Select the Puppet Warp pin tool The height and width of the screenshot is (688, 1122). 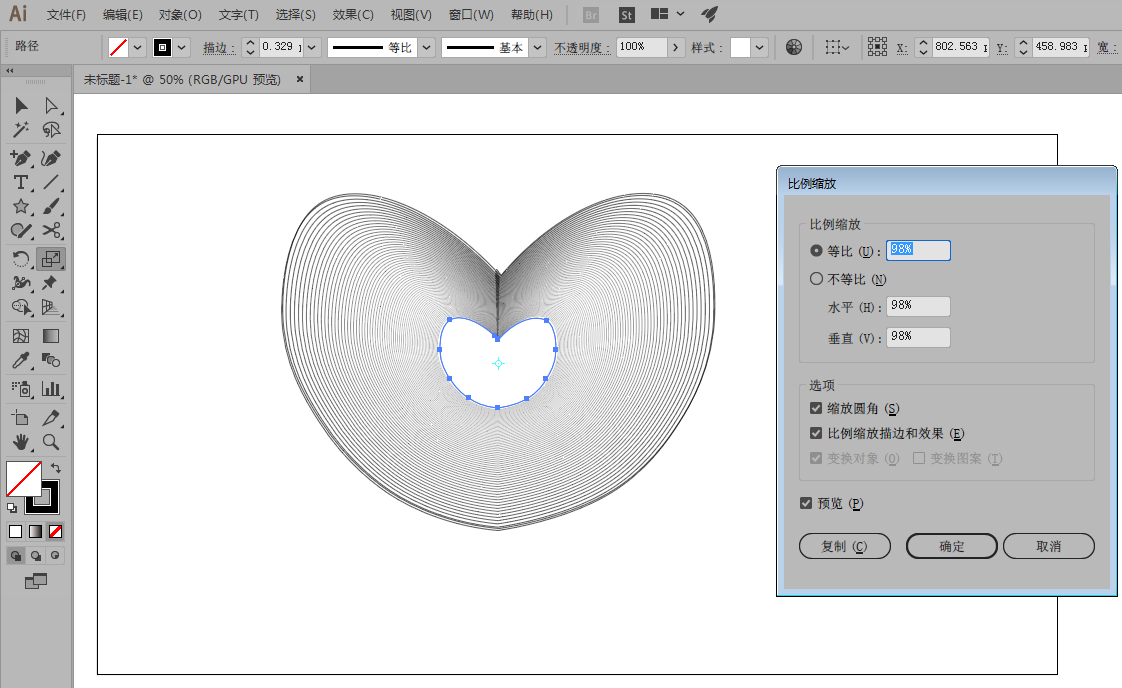51,283
